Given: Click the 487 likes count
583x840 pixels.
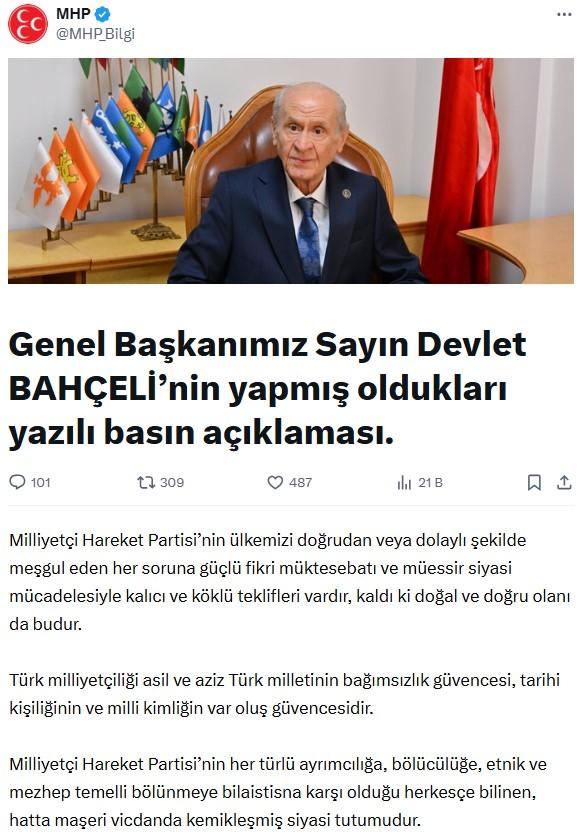Looking at the screenshot, I should pos(301,483).
